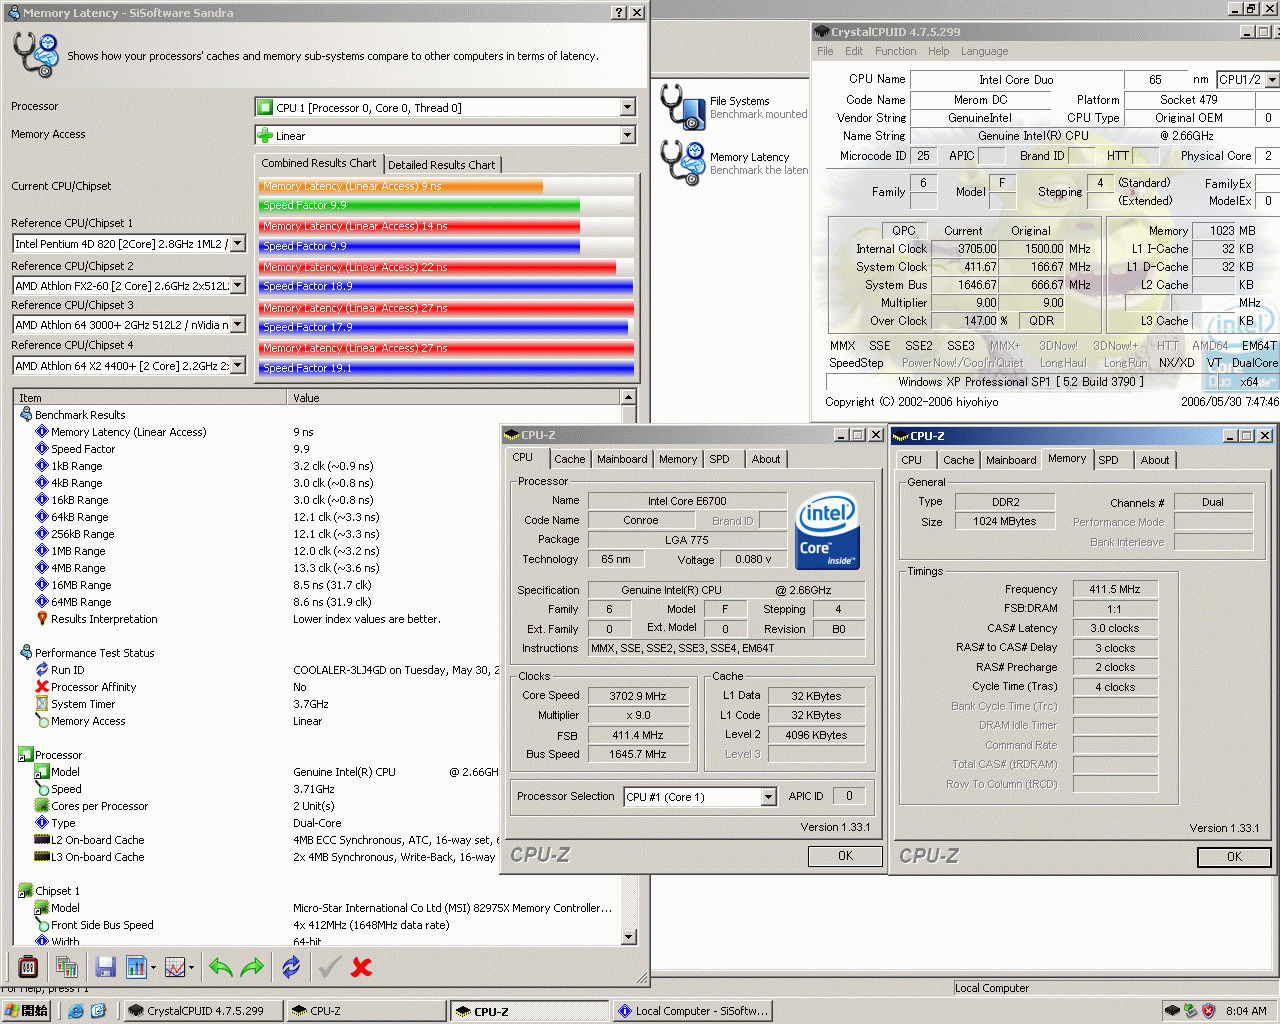Undo using the green left-arrow icon
Viewport: 1280px width, 1024px height.
coord(219,967)
